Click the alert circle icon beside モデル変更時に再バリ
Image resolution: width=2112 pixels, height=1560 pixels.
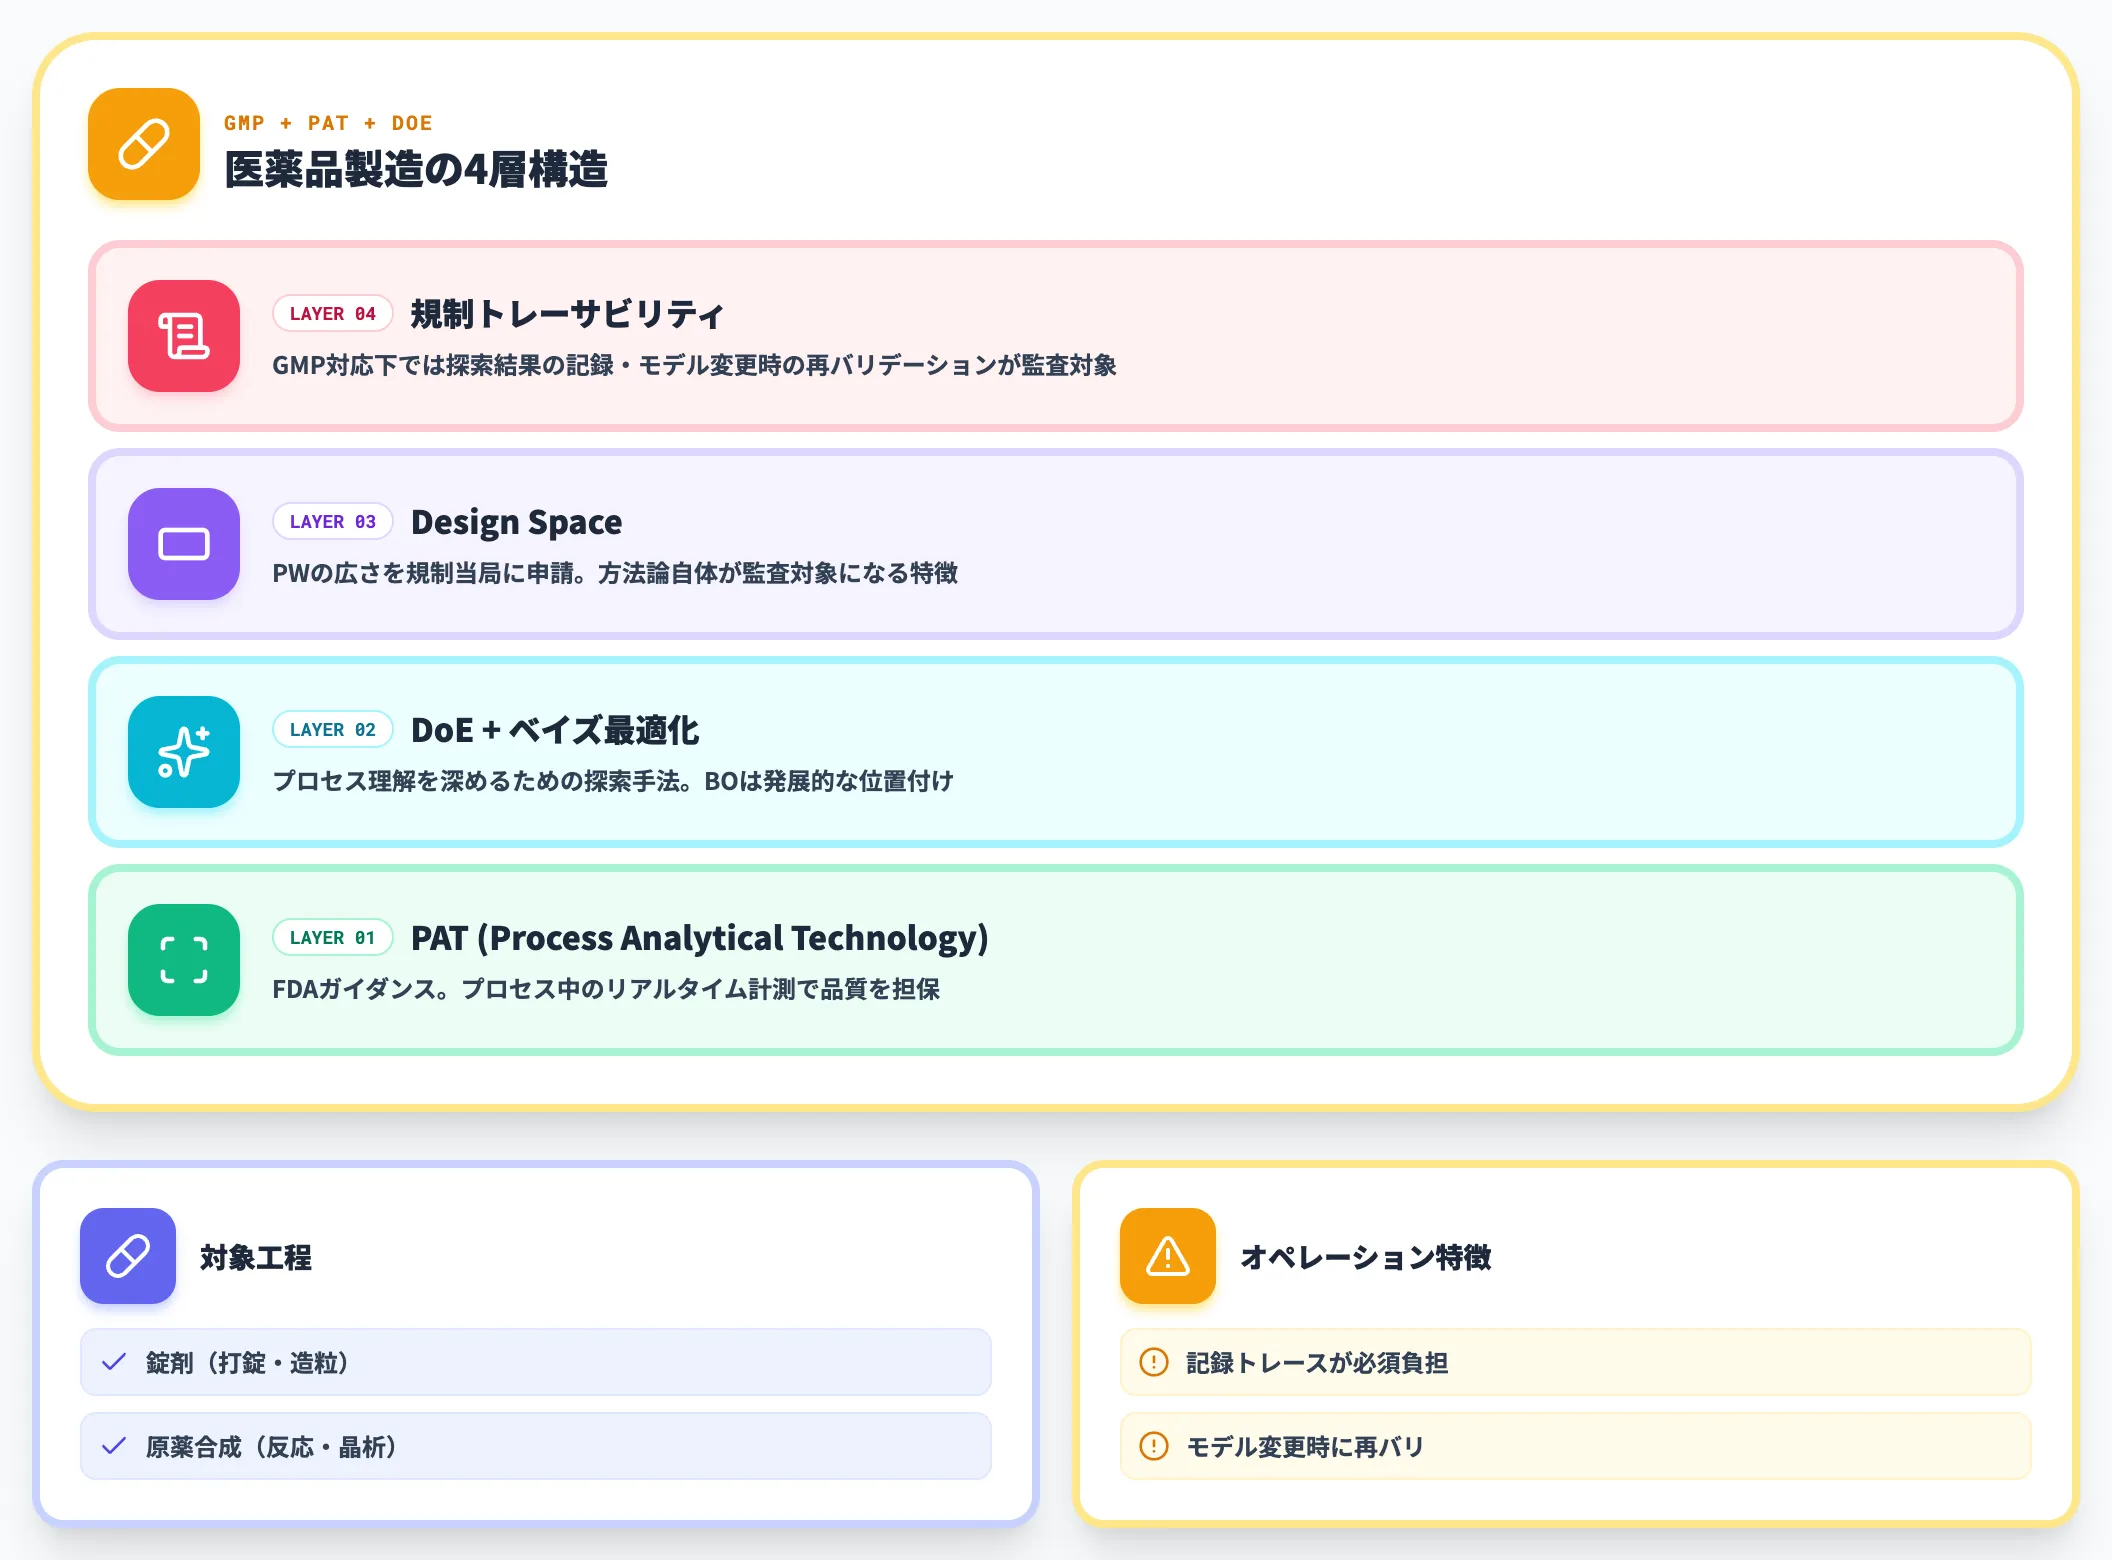[x=1154, y=1446]
